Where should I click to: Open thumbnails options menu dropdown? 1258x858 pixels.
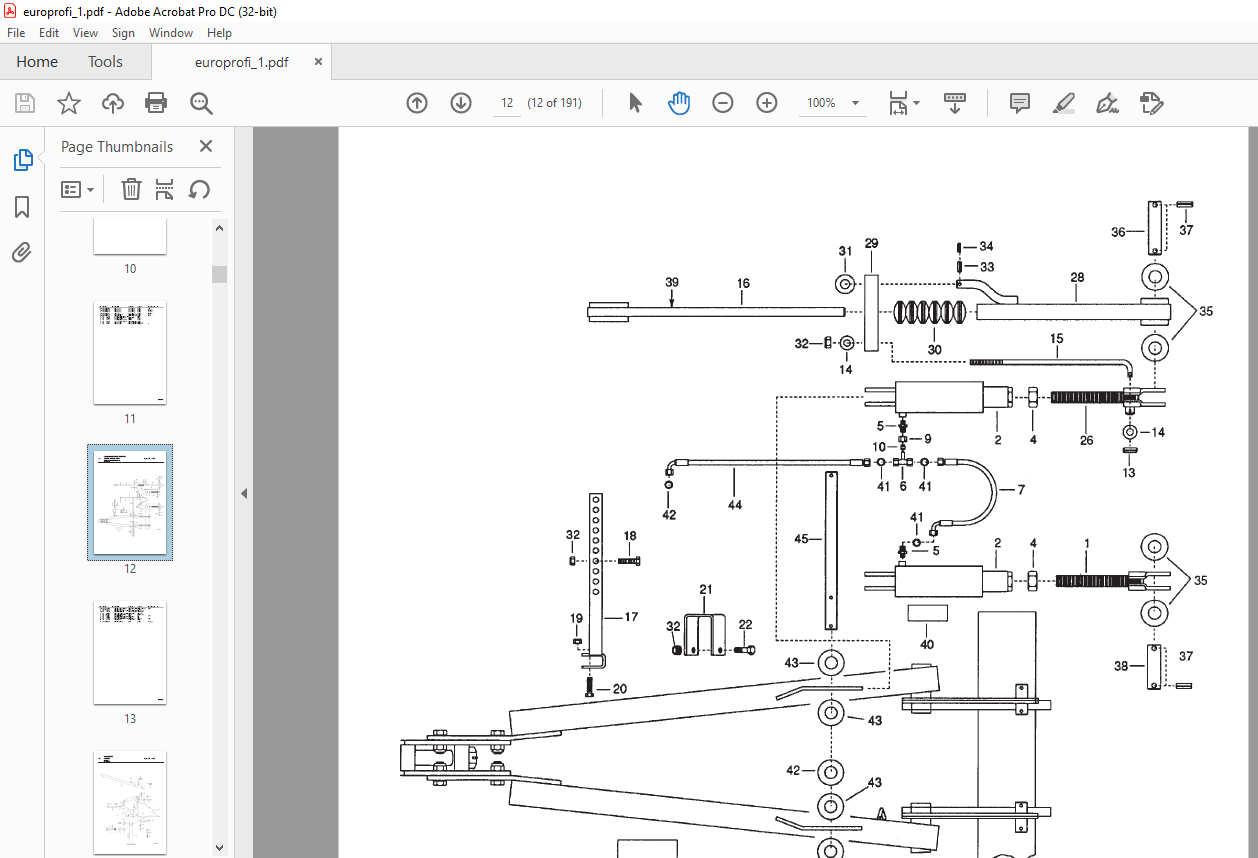pyautogui.click(x=77, y=189)
